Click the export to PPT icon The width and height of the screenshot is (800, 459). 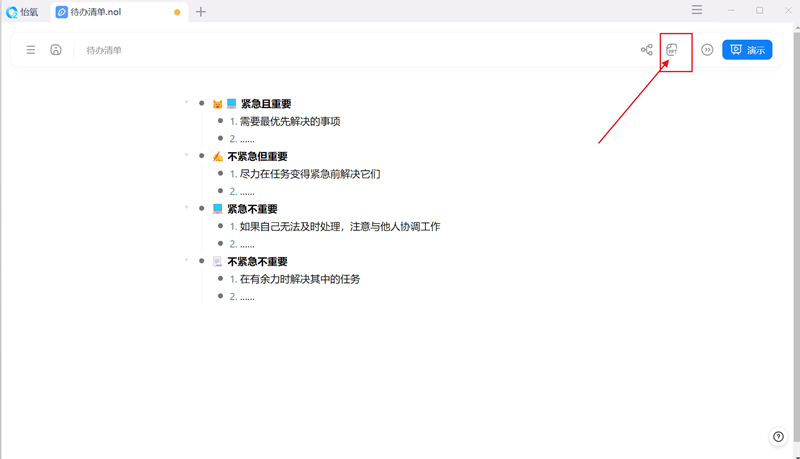[x=672, y=49]
